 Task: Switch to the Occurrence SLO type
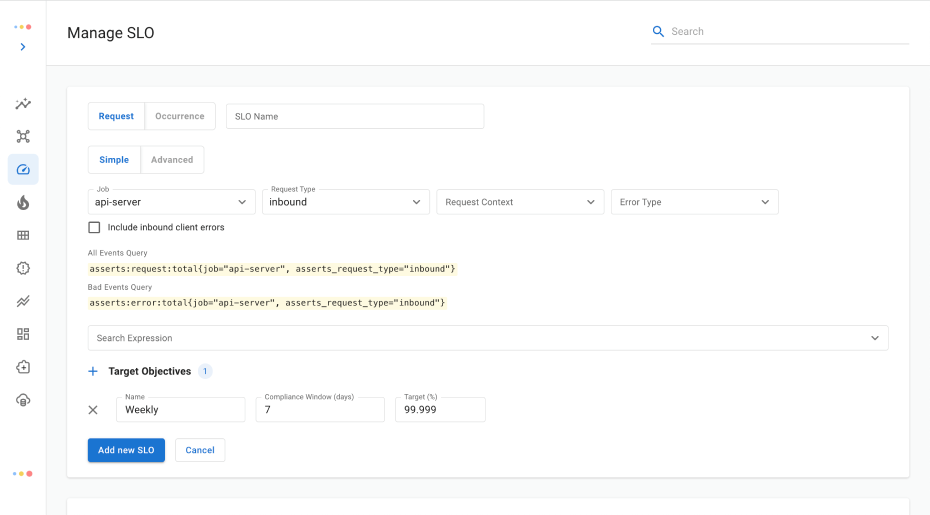[180, 116]
